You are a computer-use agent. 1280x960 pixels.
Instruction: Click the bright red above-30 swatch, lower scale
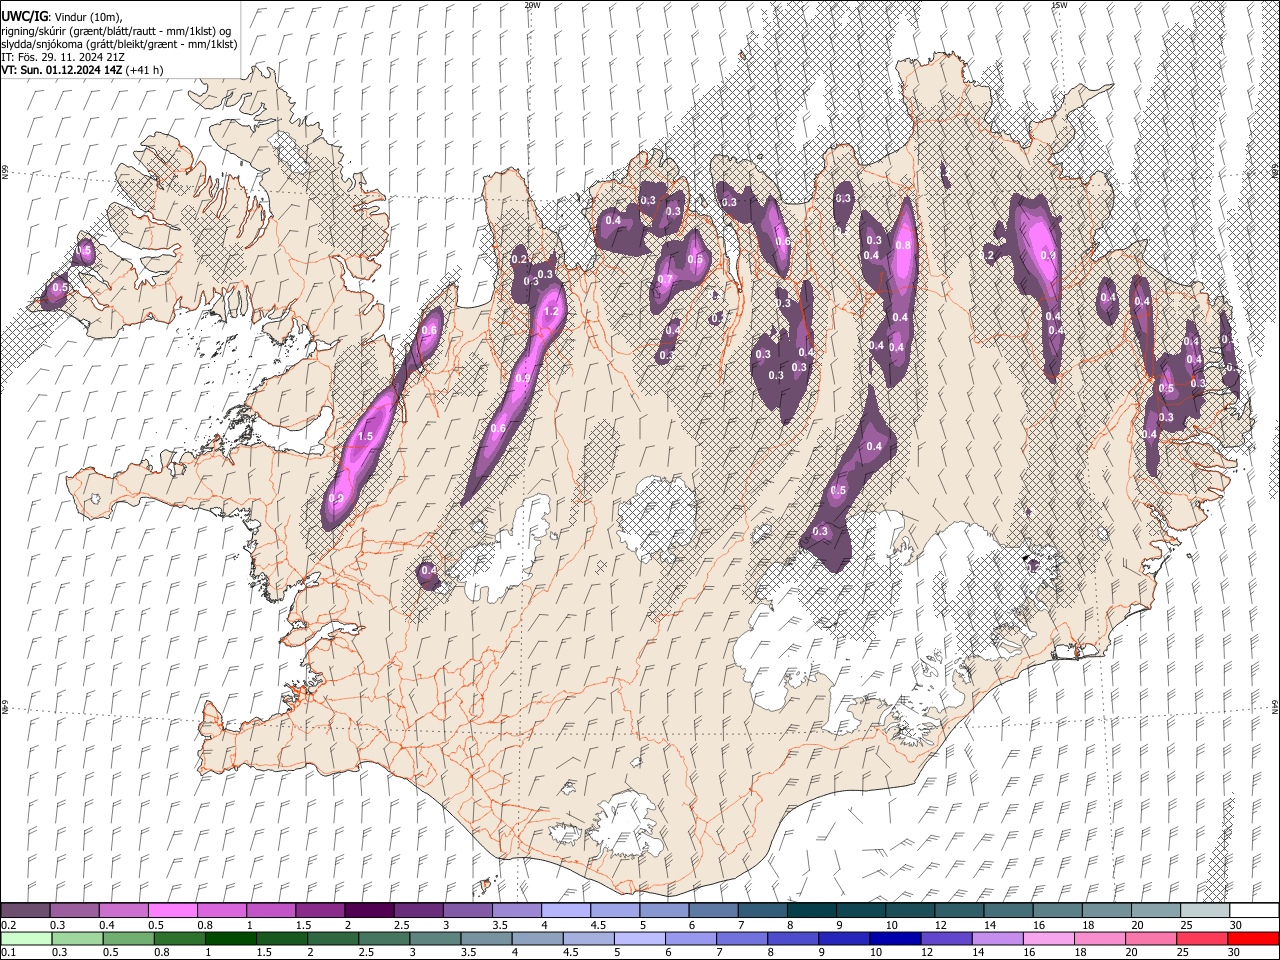pos(1253,939)
